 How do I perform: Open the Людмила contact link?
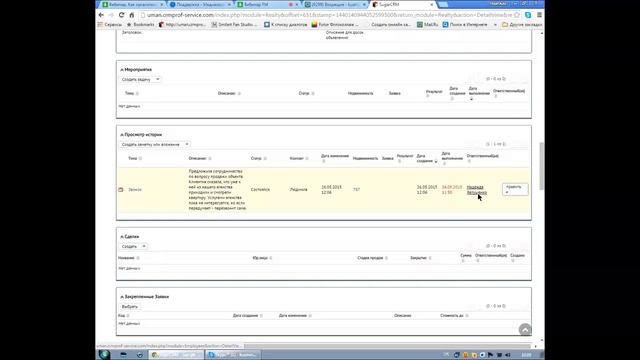tap(298, 190)
